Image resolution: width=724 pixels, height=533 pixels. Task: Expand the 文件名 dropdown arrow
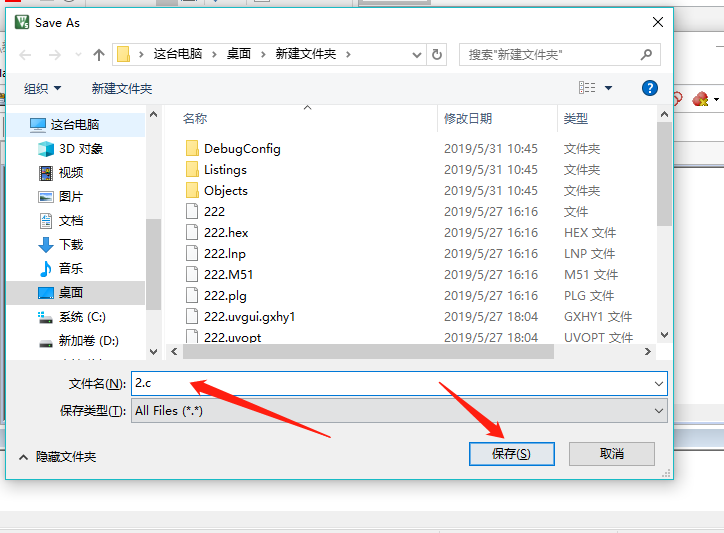659,383
